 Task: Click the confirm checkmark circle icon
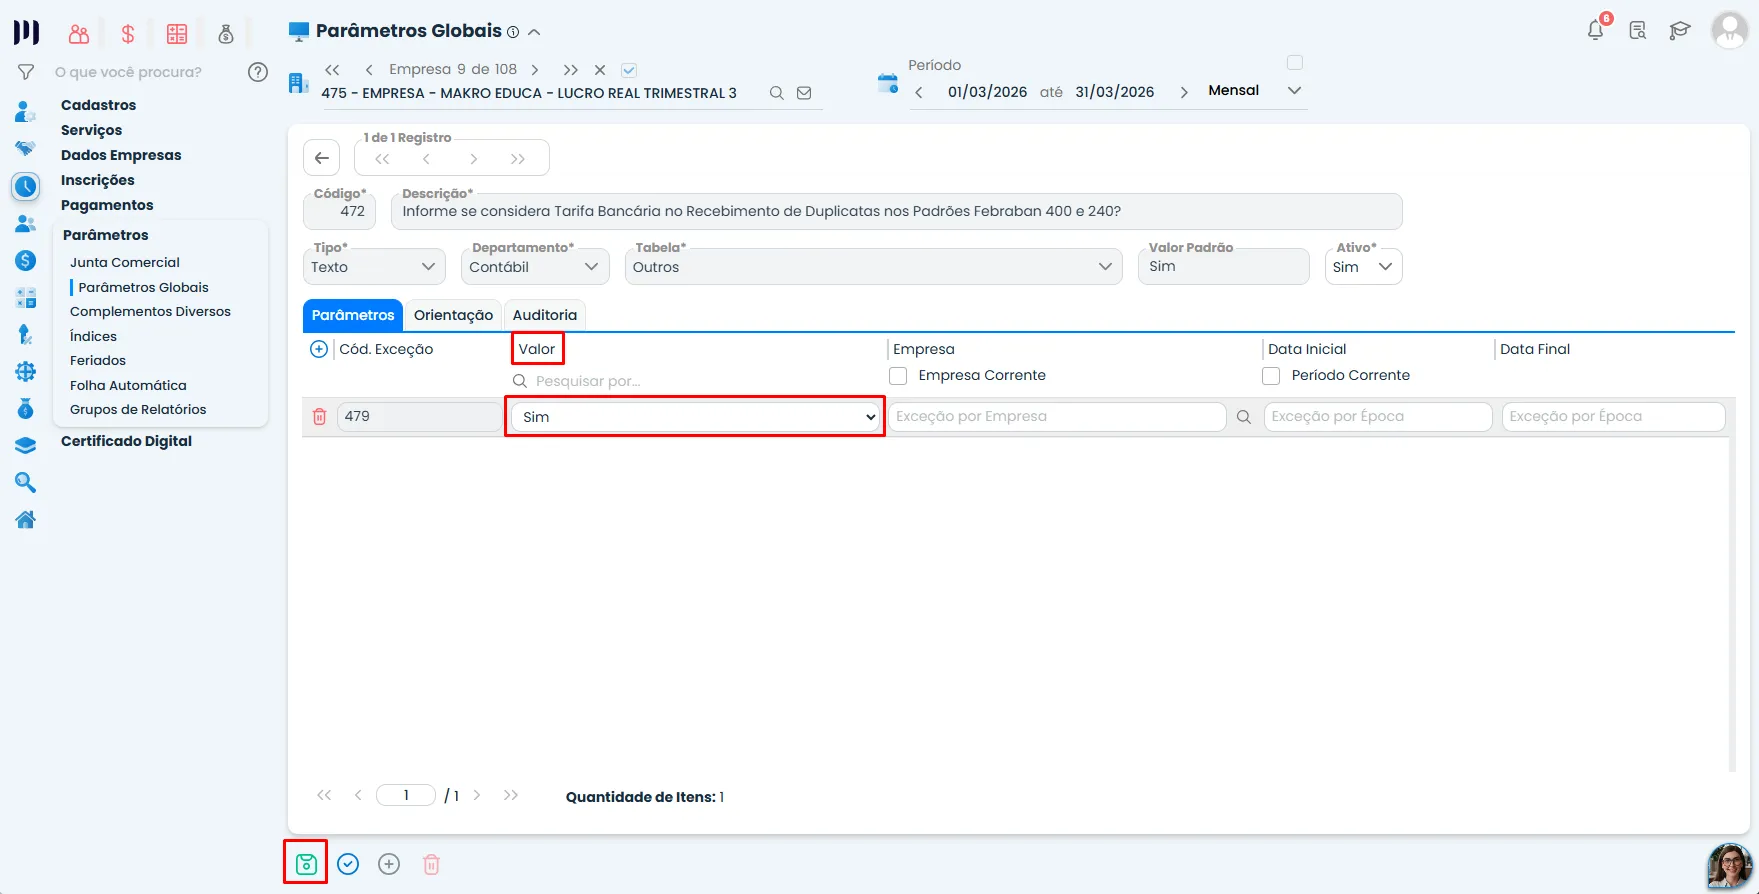point(348,864)
